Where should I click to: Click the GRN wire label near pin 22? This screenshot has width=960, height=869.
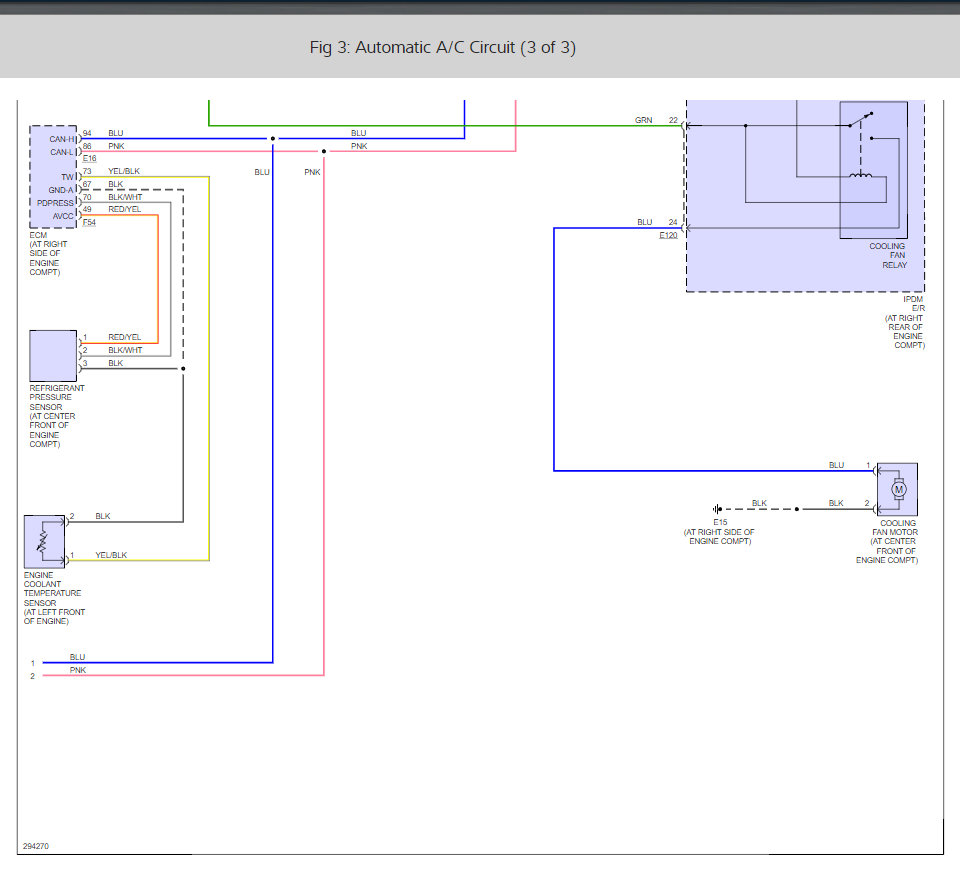(644, 120)
